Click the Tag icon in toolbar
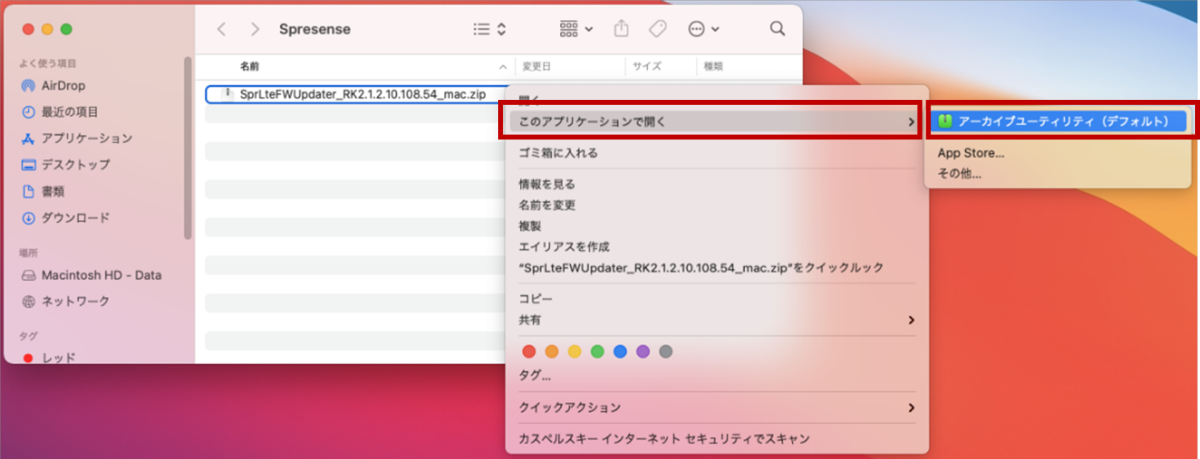 [x=657, y=29]
